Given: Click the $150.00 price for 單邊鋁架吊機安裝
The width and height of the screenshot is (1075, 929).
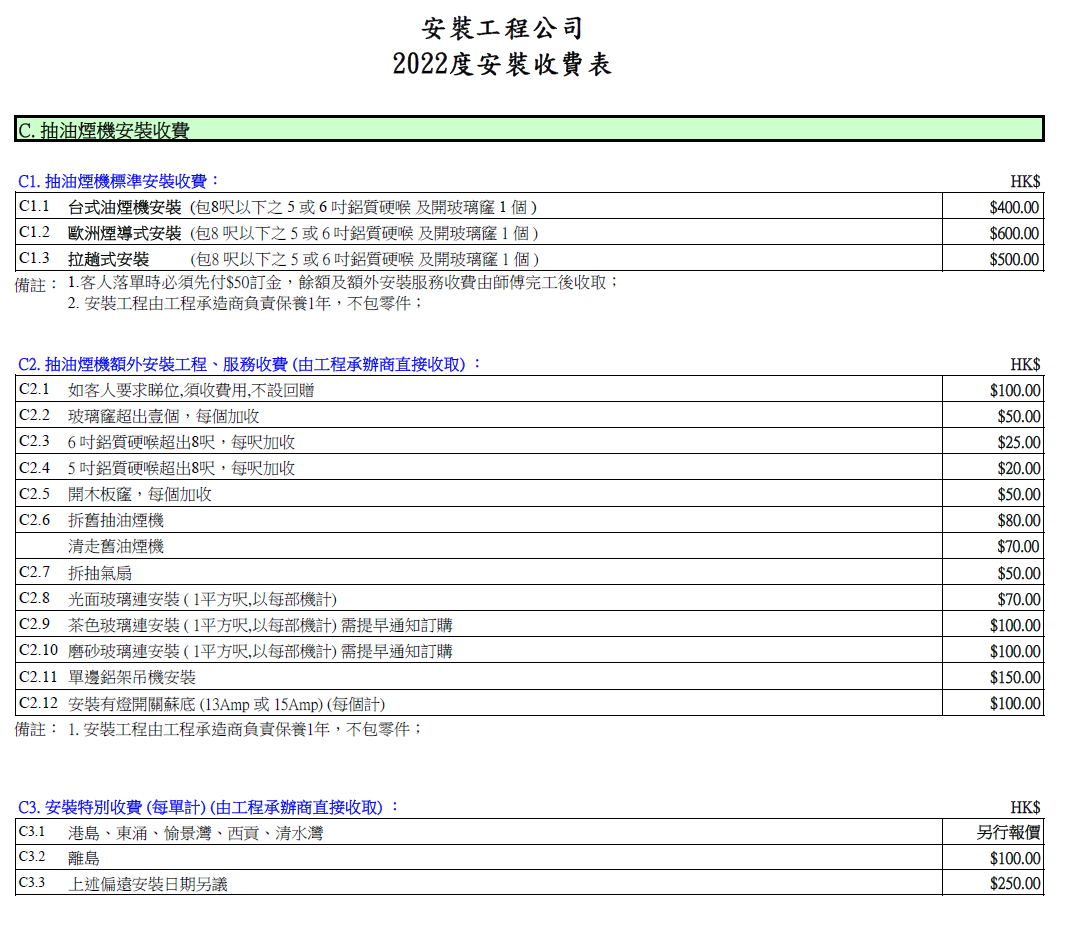Looking at the screenshot, I should point(1013,678).
